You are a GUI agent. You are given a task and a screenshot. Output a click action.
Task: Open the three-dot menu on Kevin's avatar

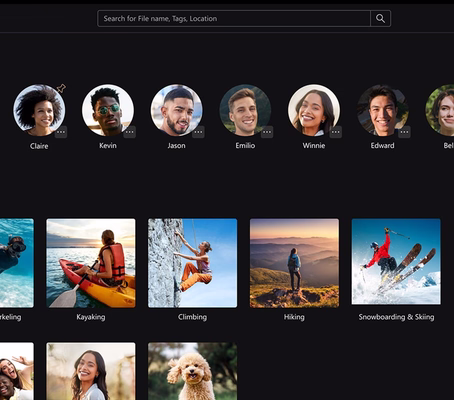[129, 132]
